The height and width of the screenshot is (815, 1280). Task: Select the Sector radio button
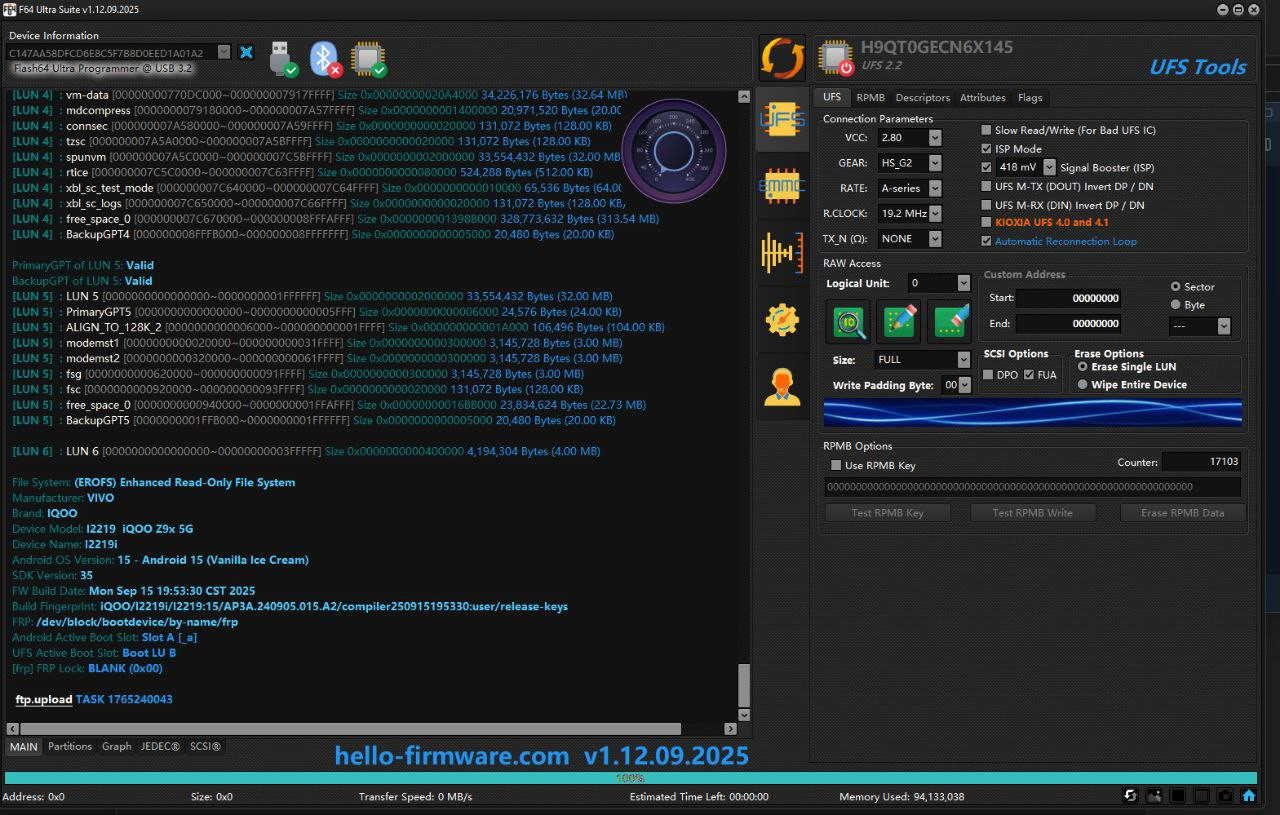coord(1175,287)
